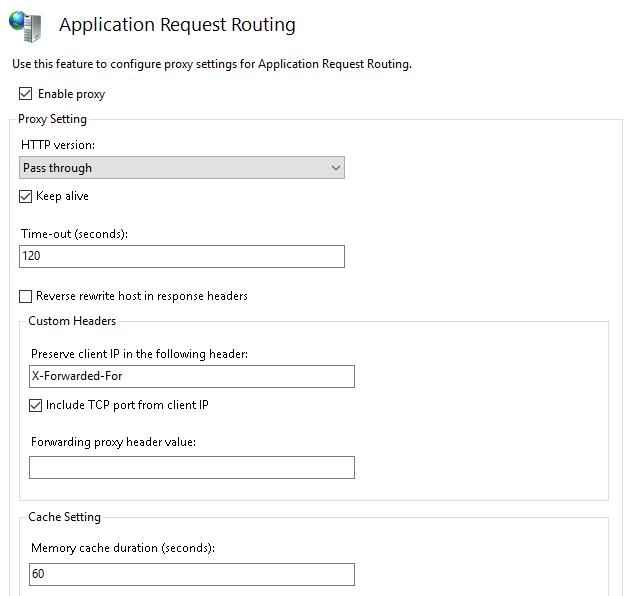Screen dimensions: 633x596
Task: Enable Reverse rewrite host in response headers
Action: [25, 296]
